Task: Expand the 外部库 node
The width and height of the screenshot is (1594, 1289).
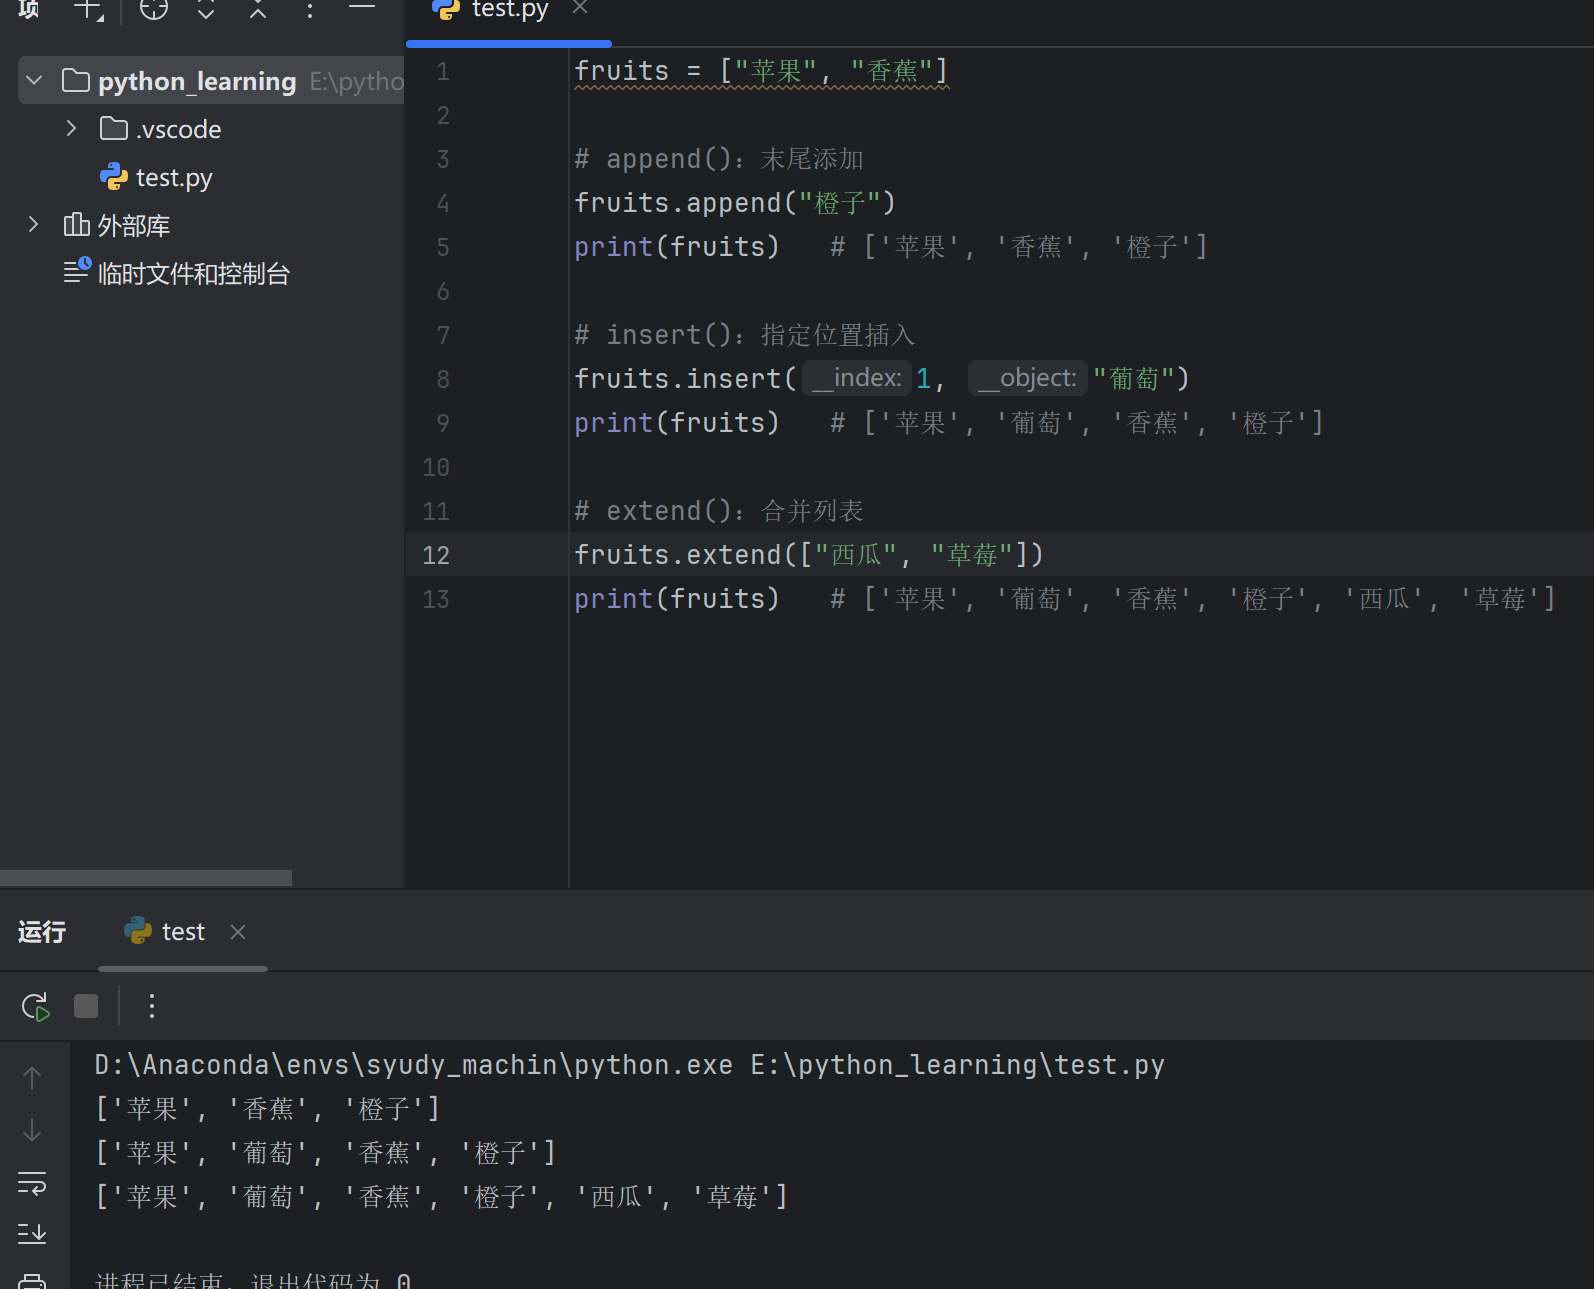Action: [x=33, y=225]
